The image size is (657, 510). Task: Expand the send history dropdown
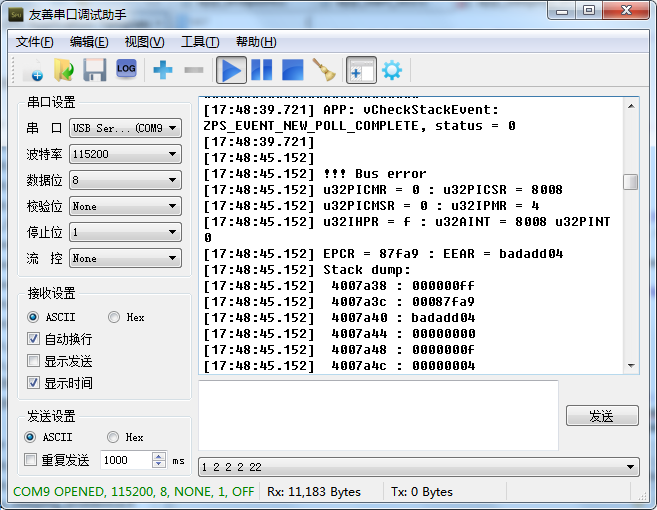pos(419,467)
